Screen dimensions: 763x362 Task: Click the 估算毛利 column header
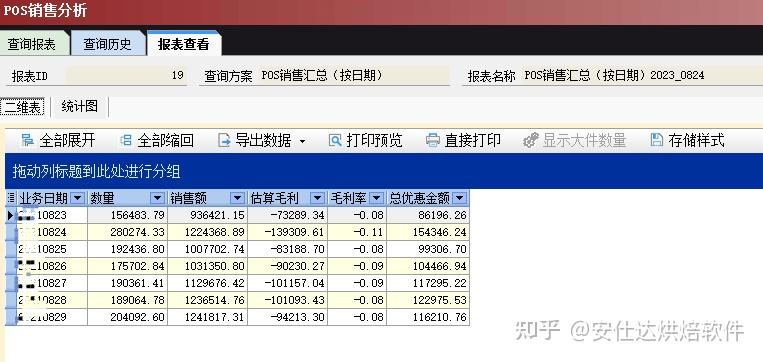[x=288, y=198]
